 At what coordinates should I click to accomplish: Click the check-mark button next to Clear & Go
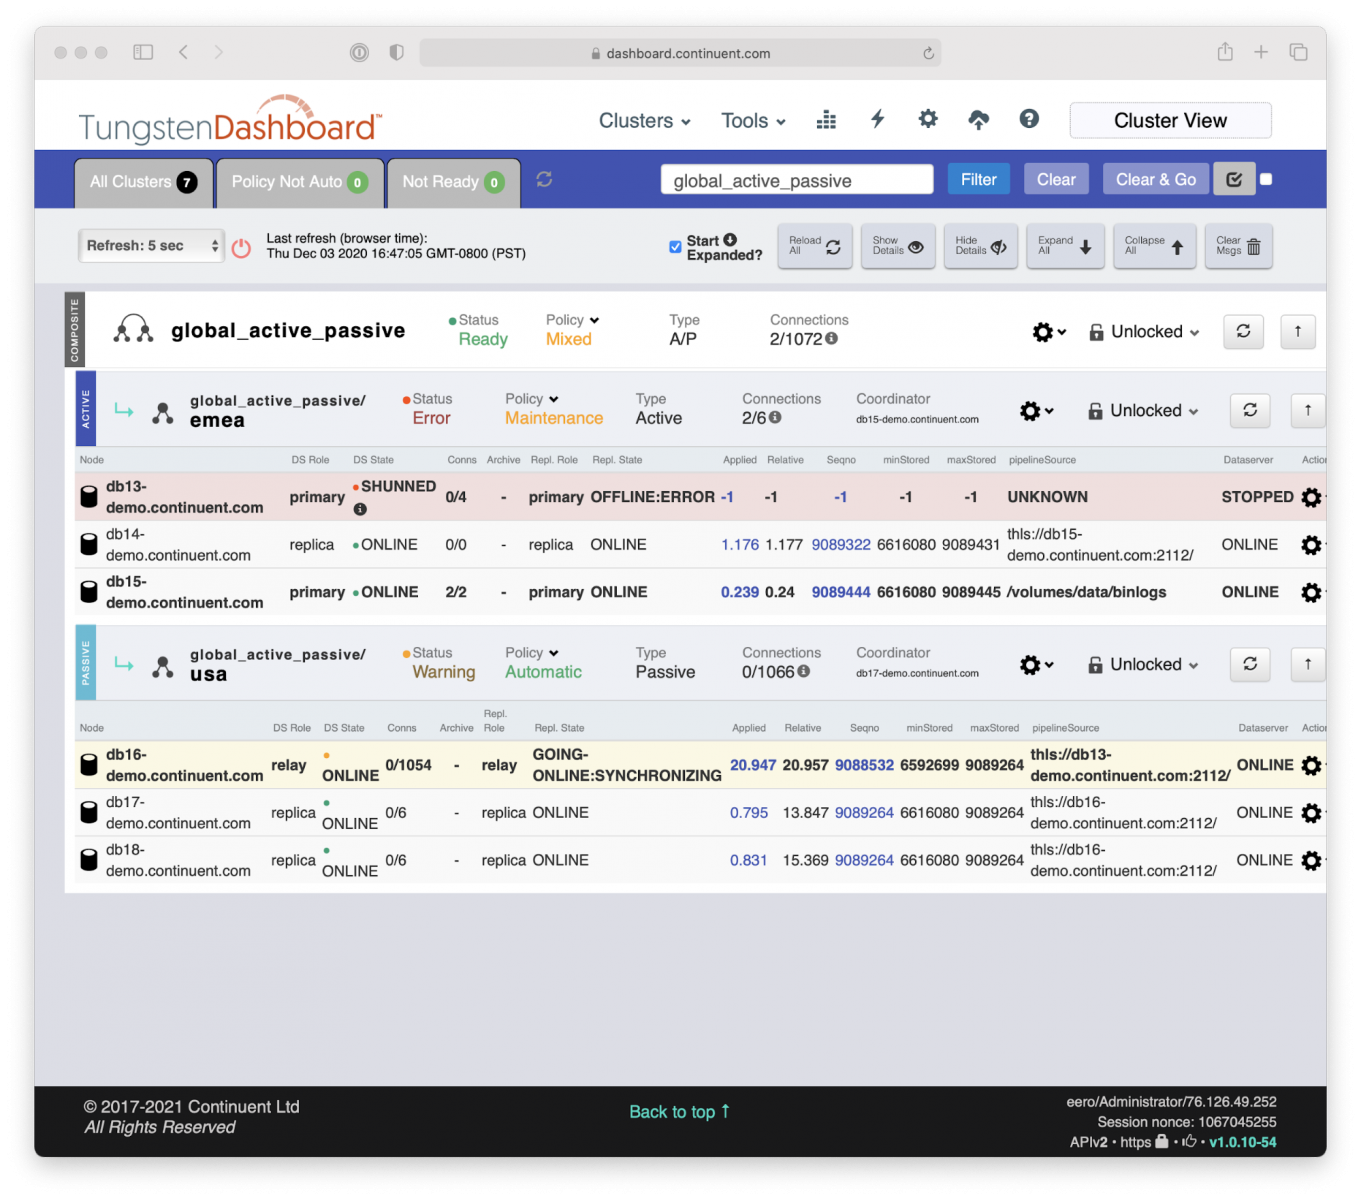(x=1234, y=180)
